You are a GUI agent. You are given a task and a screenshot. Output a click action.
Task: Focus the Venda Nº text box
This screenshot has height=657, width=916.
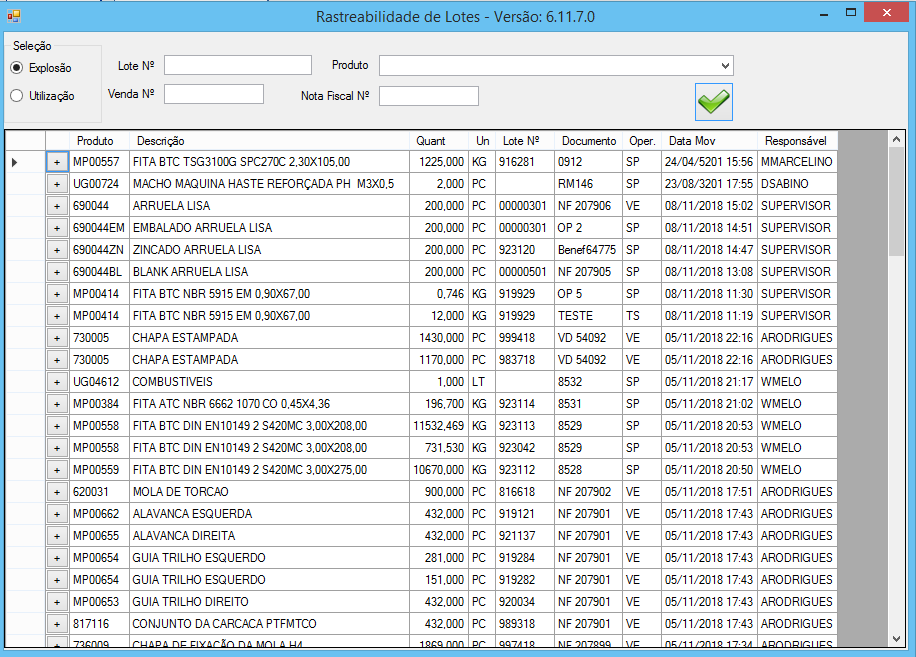[213, 94]
